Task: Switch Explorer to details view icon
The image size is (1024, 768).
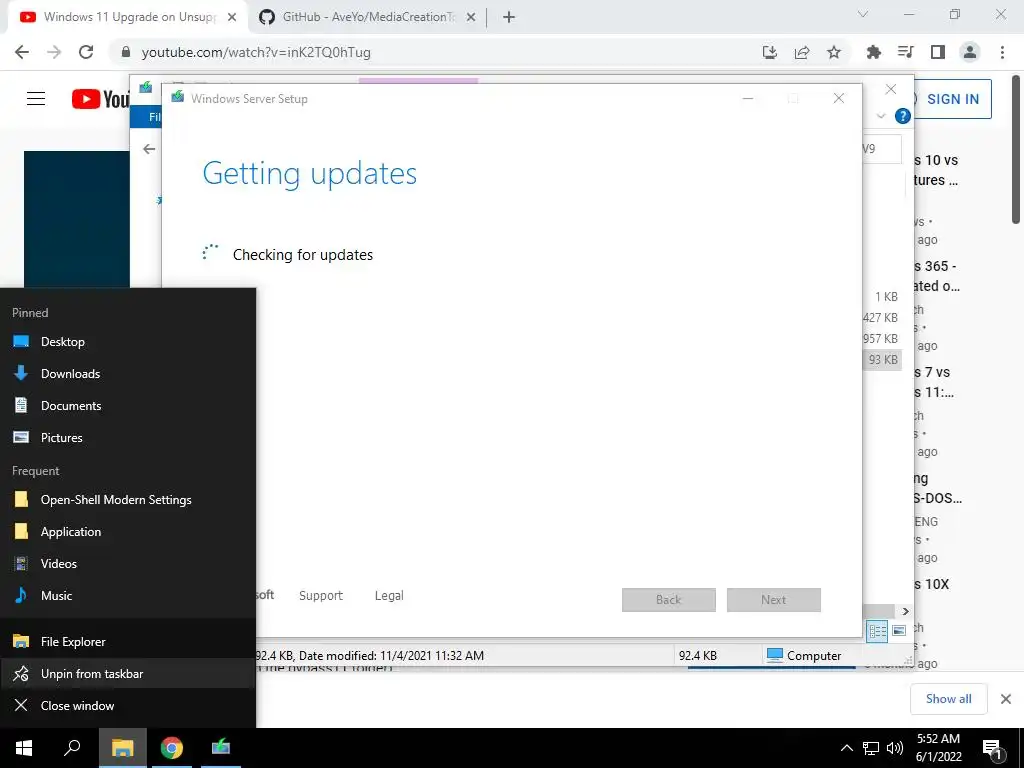Action: tap(877, 631)
